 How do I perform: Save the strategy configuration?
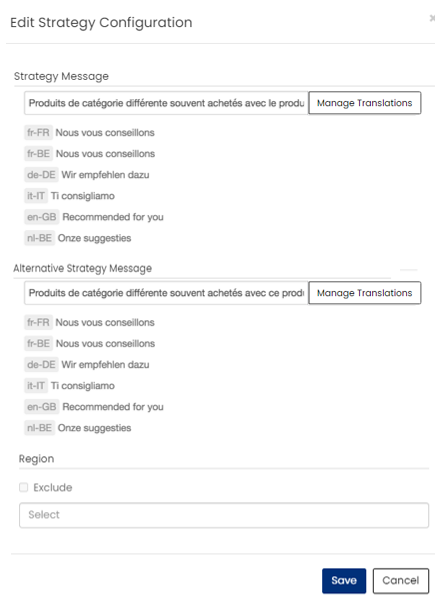[344, 581]
